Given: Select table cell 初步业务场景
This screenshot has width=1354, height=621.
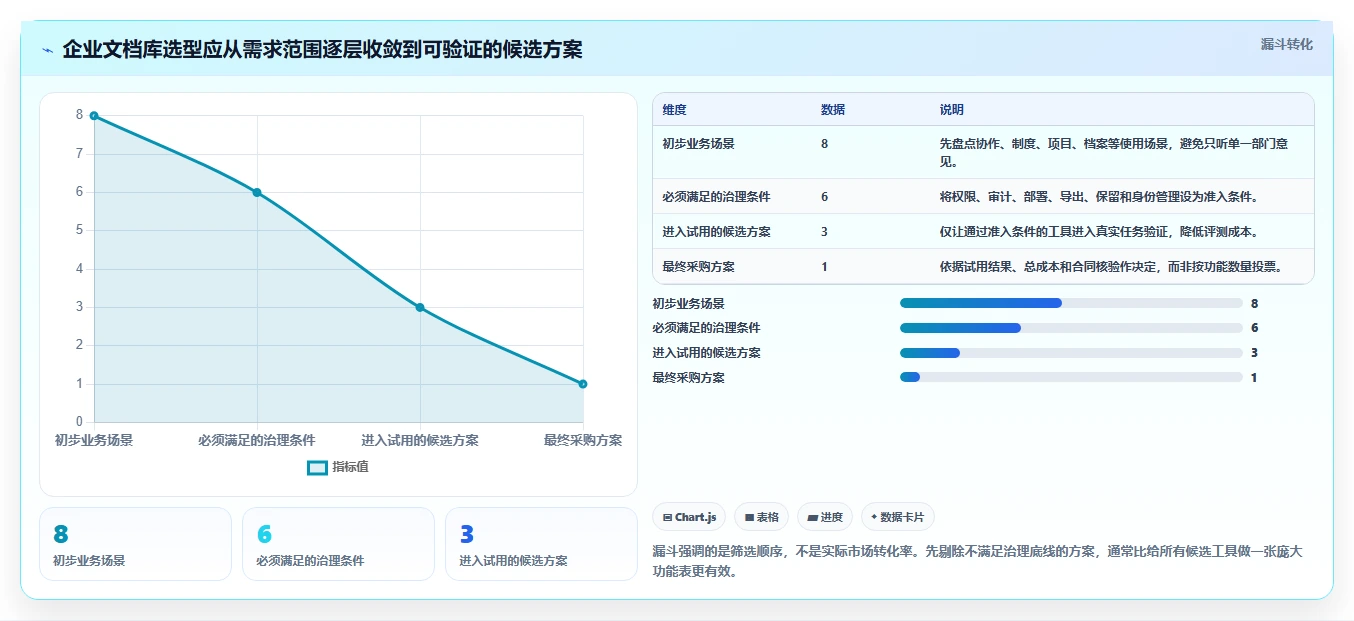Looking at the screenshot, I should click(x=698, y=144).
